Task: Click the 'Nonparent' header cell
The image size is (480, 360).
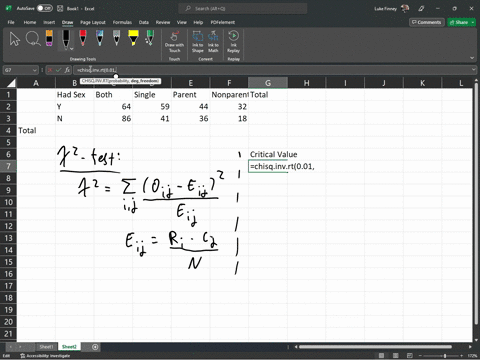Action: point(229,95)
